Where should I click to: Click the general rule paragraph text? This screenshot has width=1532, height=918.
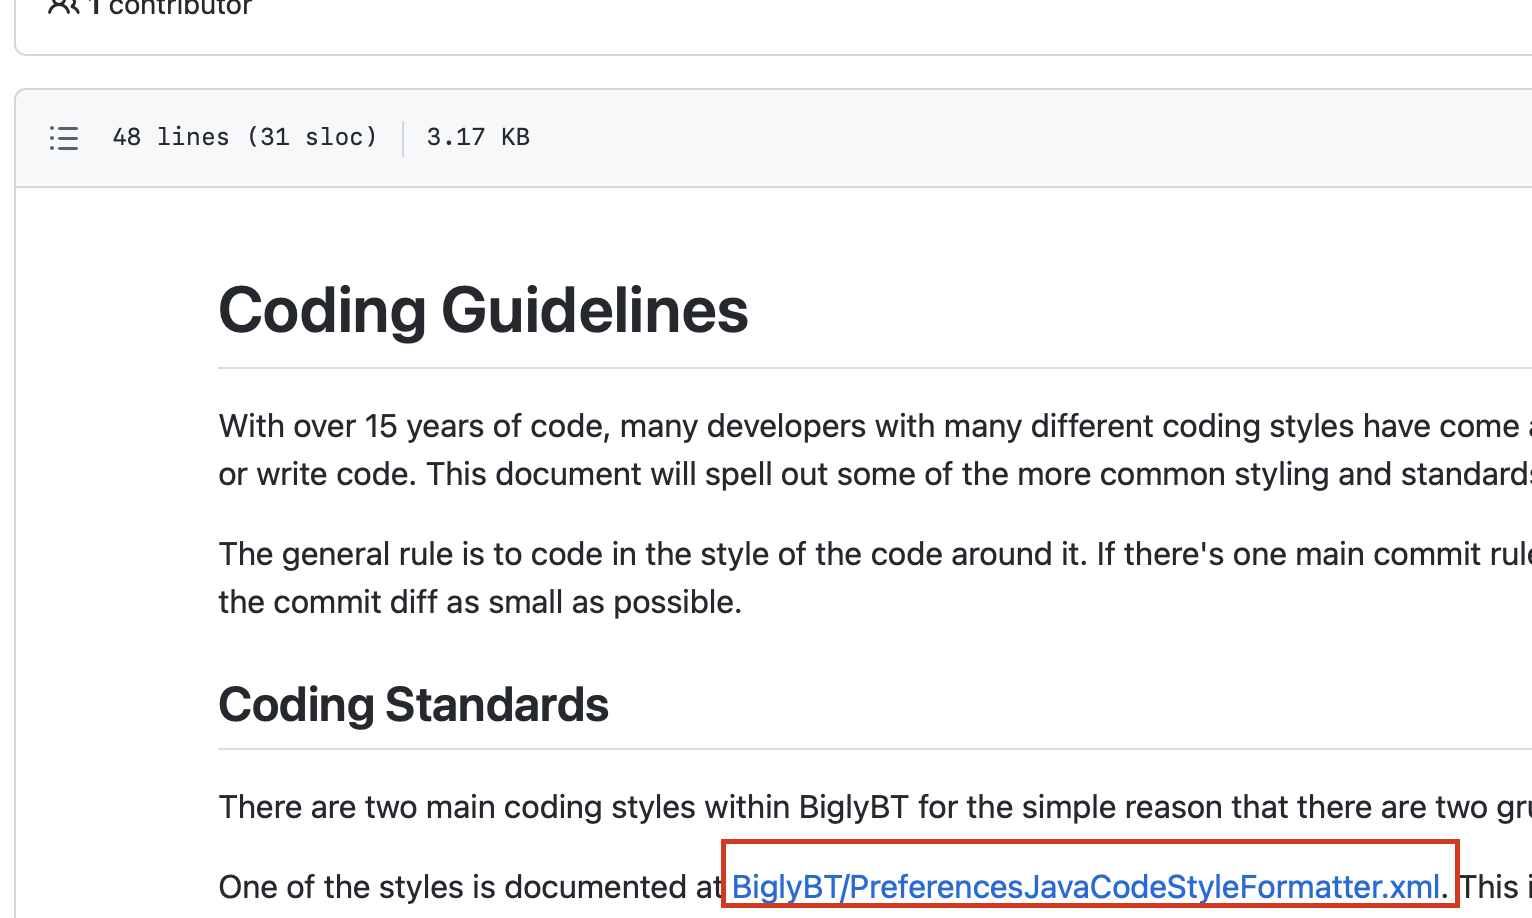click(700, 553)
